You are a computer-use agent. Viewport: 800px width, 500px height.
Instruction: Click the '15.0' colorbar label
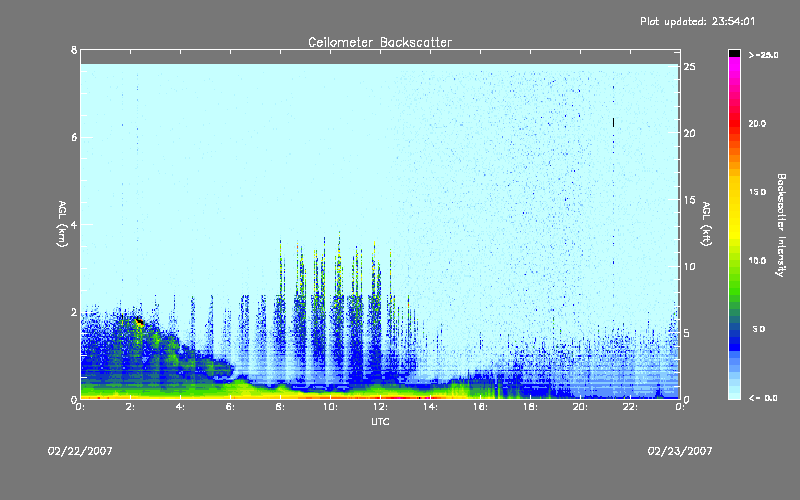757,192
